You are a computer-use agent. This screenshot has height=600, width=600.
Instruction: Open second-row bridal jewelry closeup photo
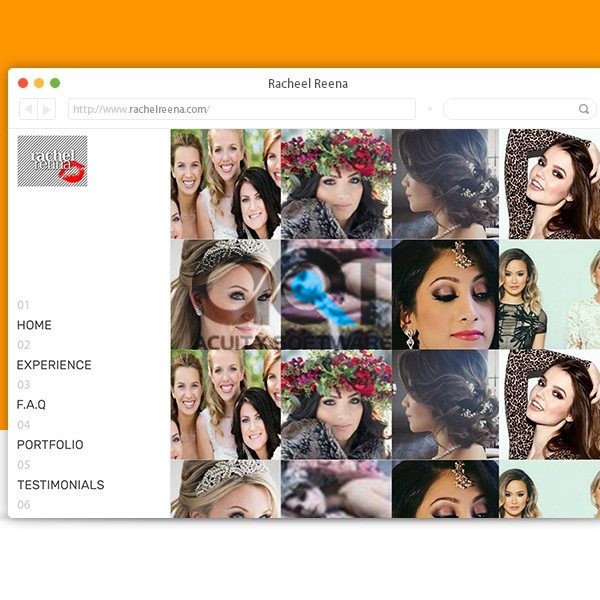click(x=445, y=294)
